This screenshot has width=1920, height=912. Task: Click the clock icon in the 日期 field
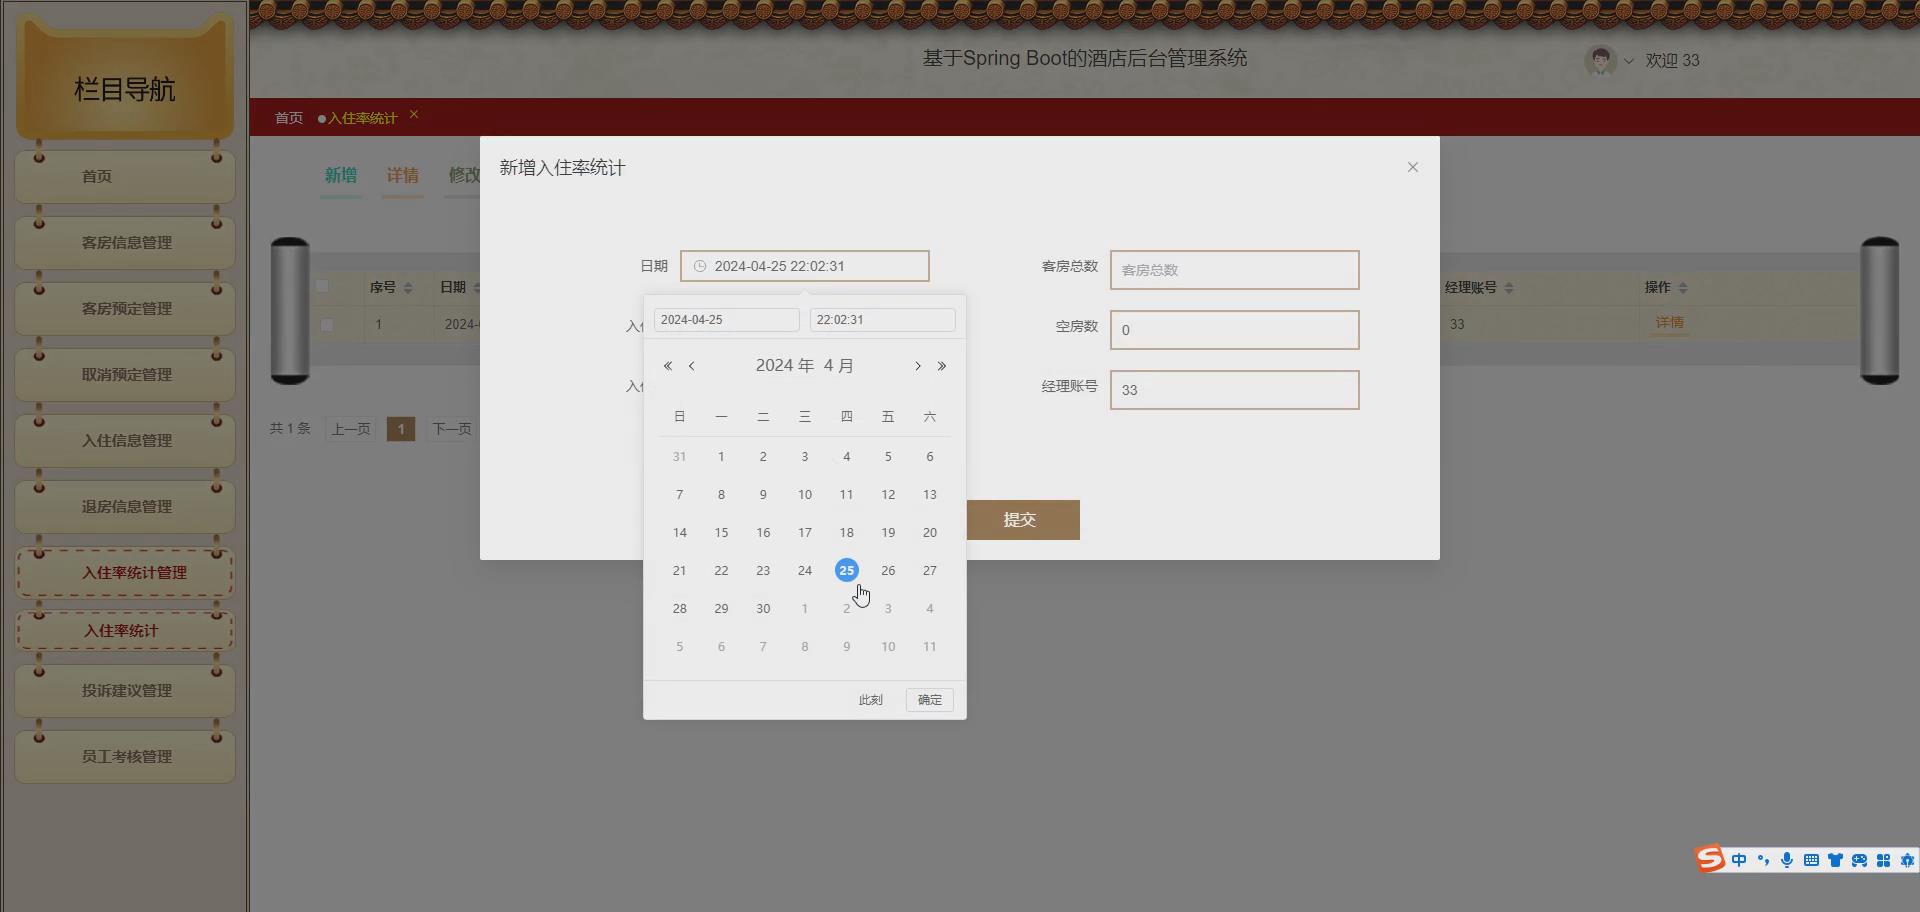point(700,266)
